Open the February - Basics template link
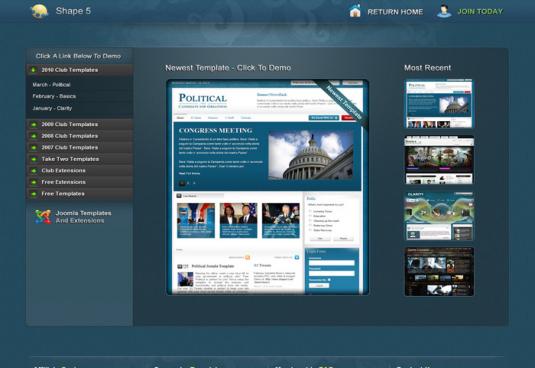 click(54, 96)
